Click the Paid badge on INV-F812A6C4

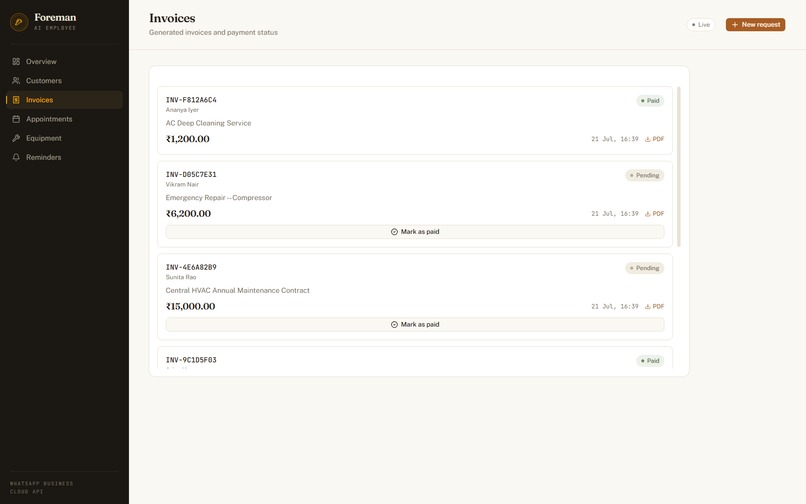(650, 101)
